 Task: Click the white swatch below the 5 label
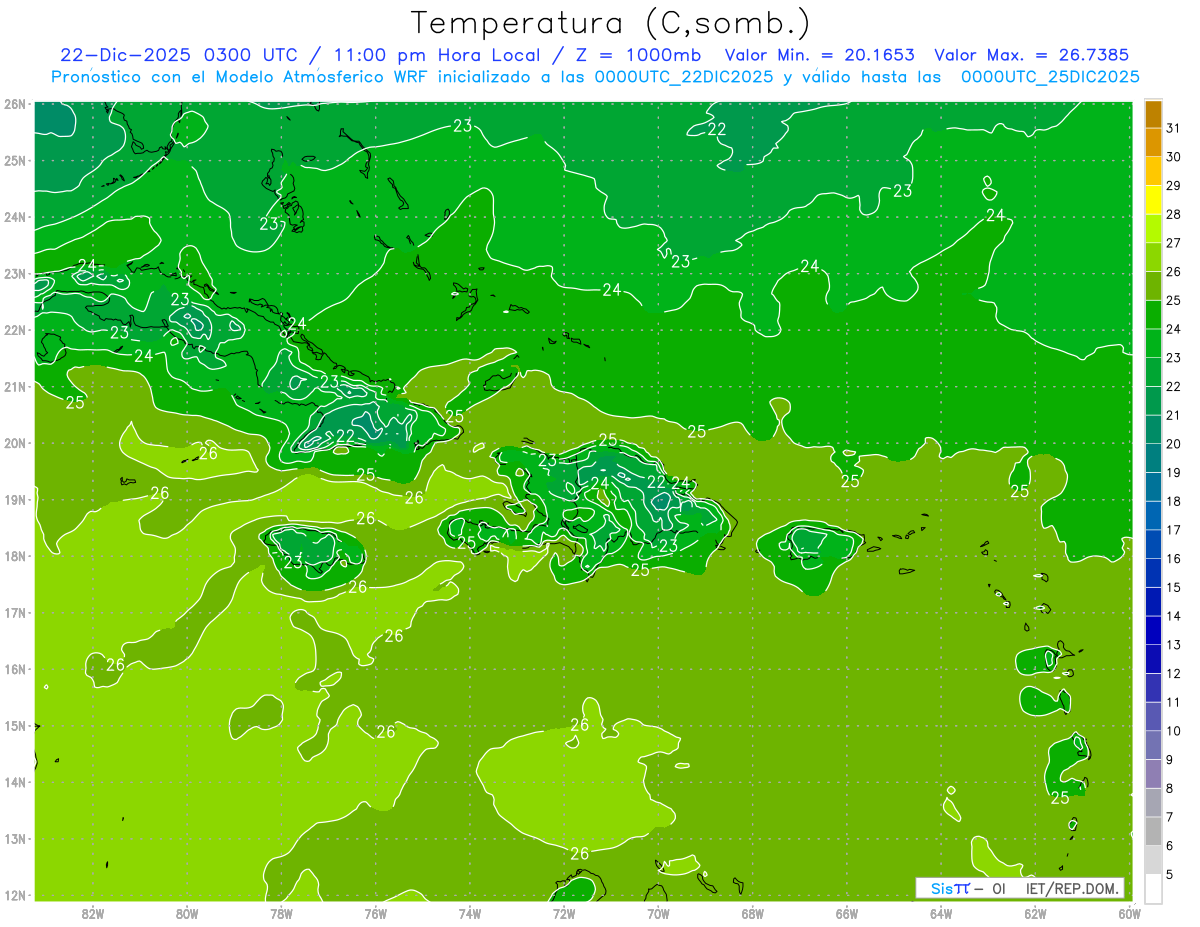point(1153,888)
